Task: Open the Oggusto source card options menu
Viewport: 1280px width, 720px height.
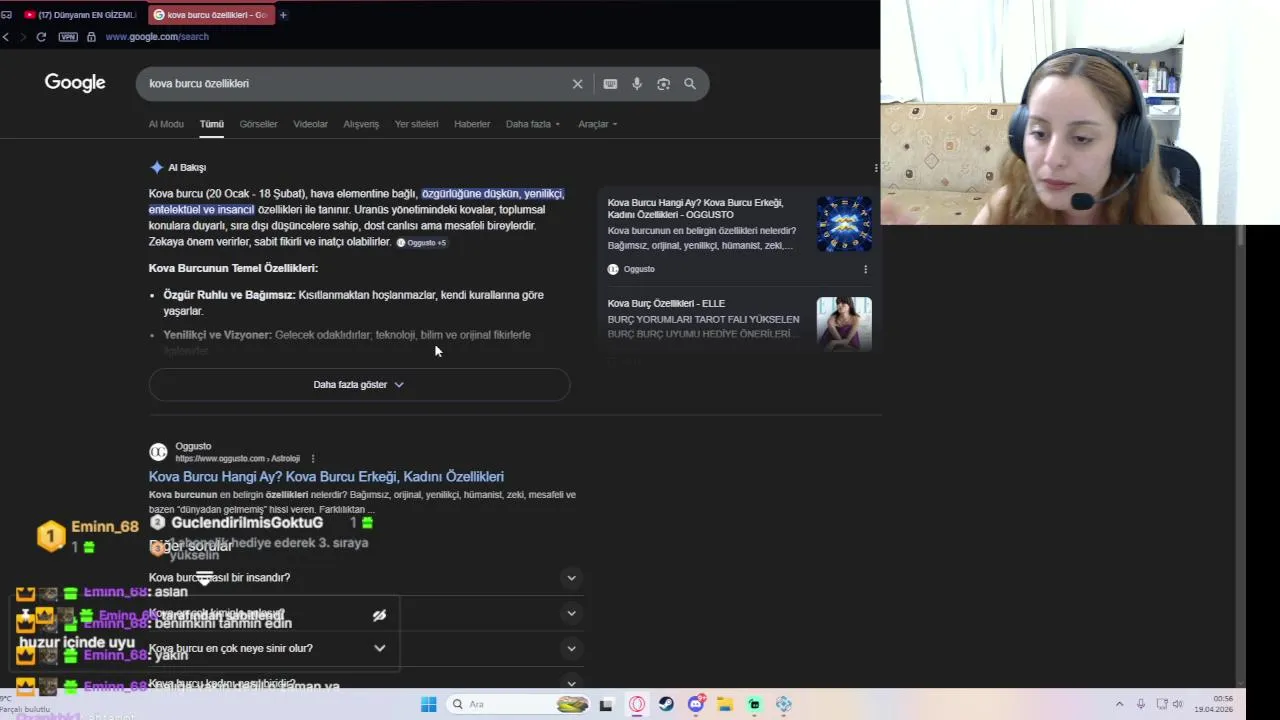Action: pos(865,269)
